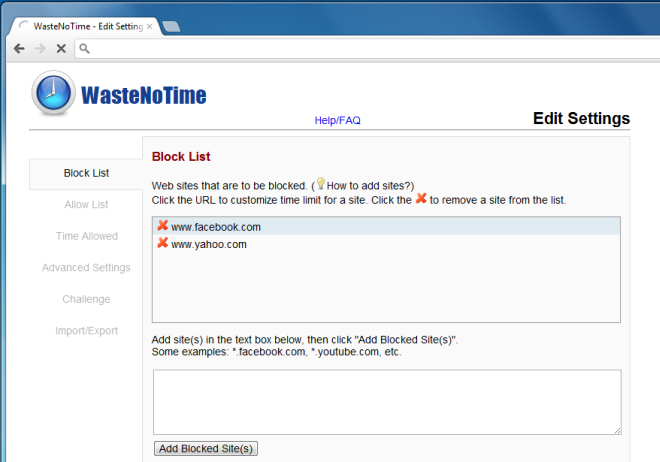Click the WasteNoTime clock logo
660x462 pixels.
53,93
